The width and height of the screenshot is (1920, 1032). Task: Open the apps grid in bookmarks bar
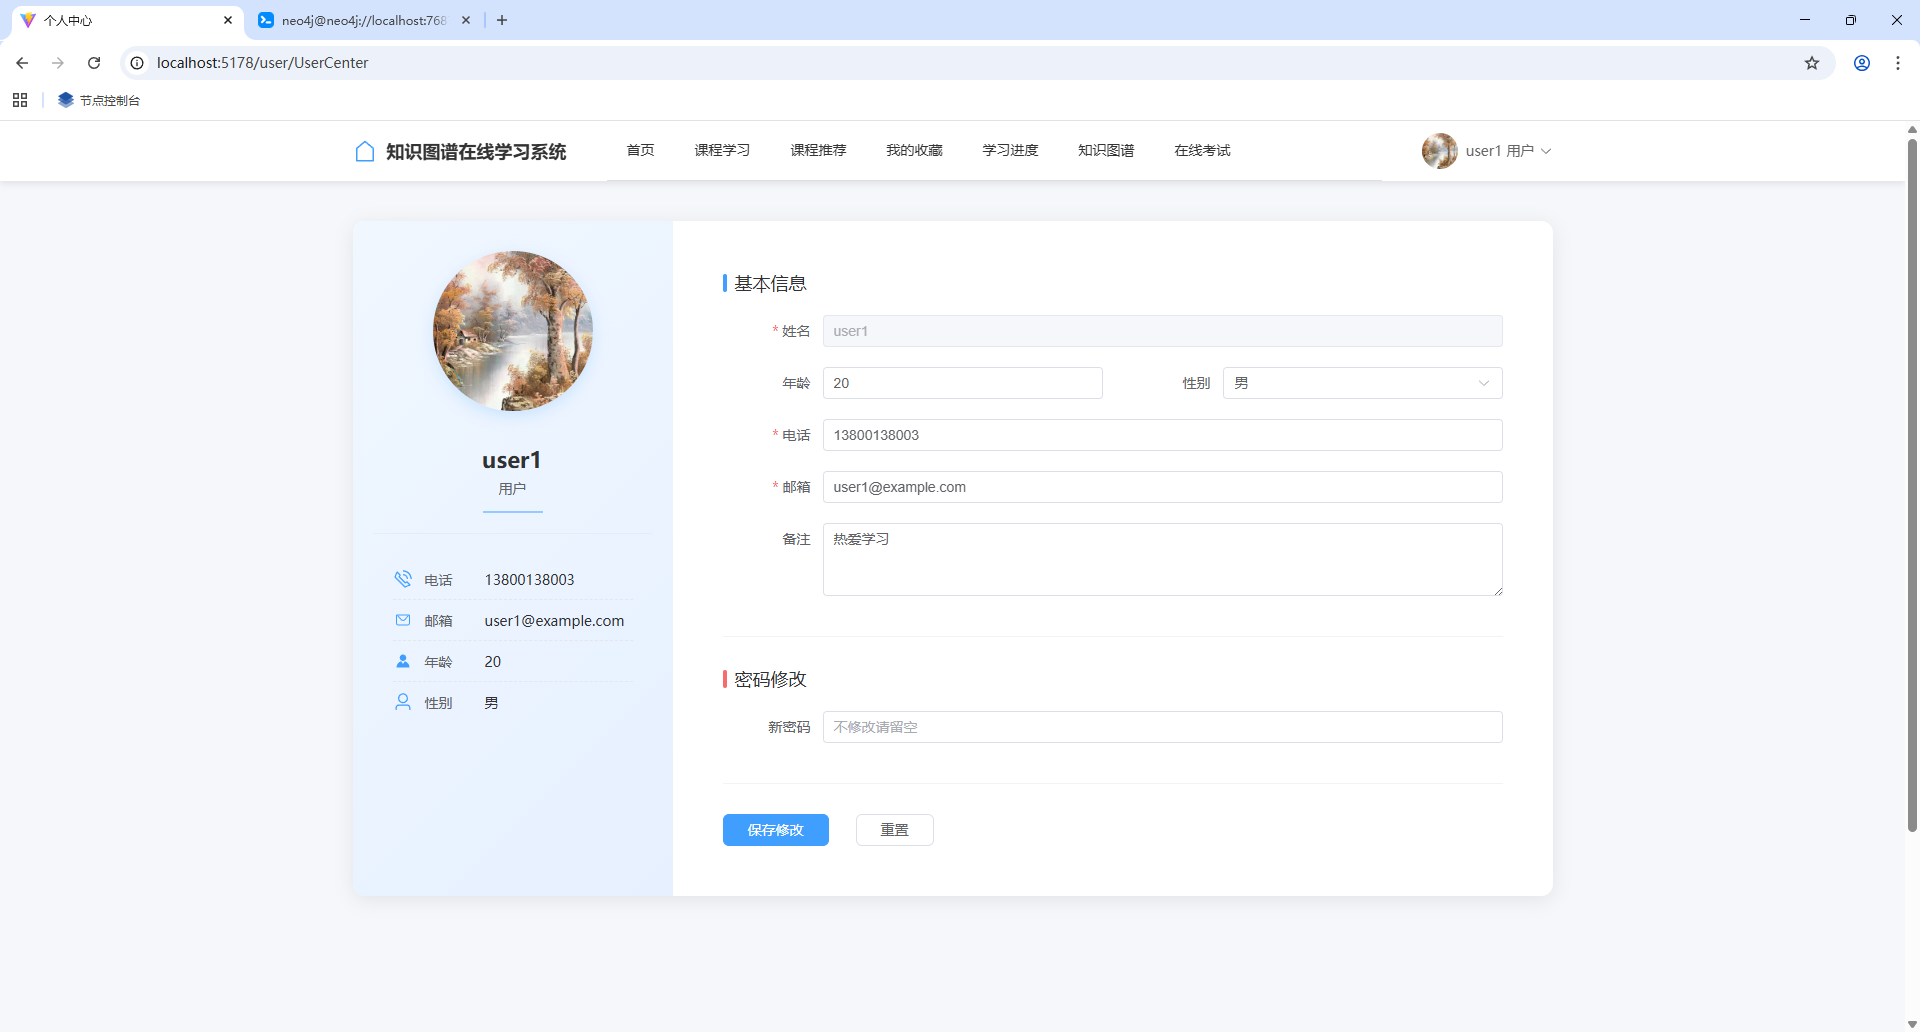click(x=20, y=100)
